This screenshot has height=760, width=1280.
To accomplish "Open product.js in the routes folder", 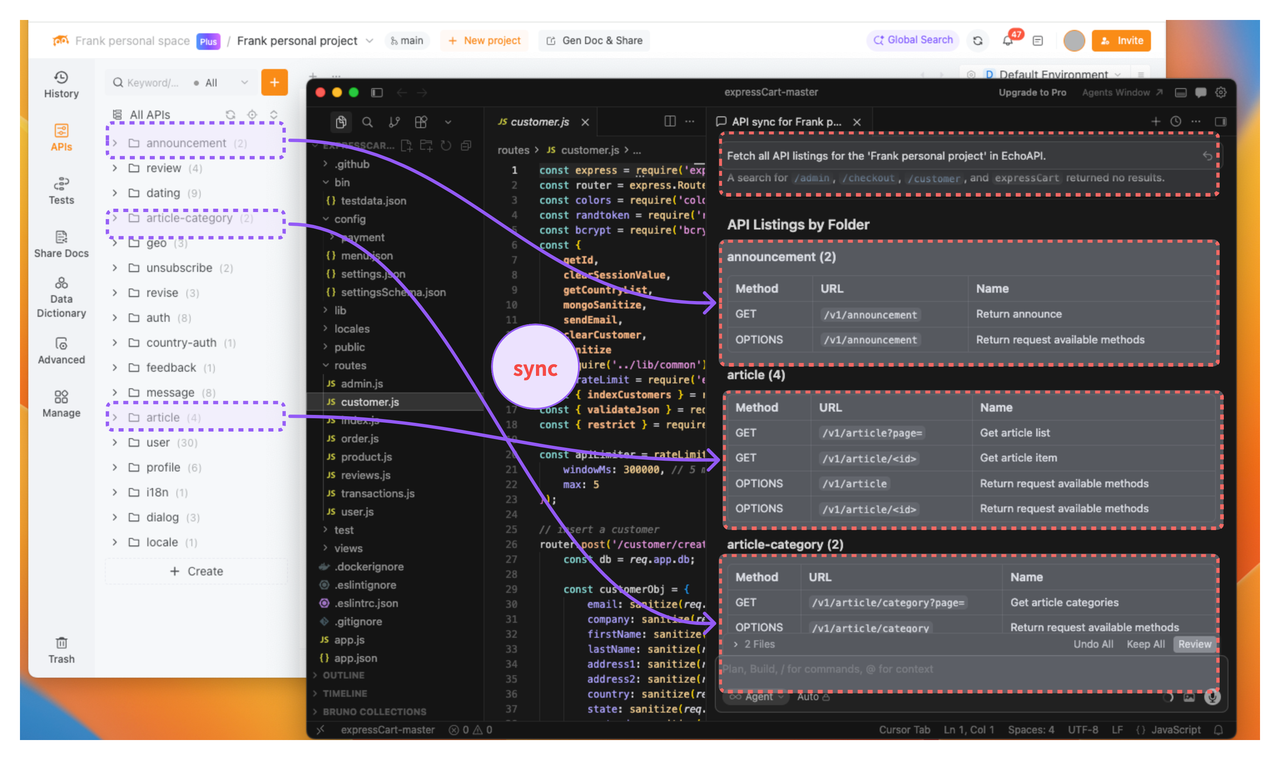I will point(366,457).
